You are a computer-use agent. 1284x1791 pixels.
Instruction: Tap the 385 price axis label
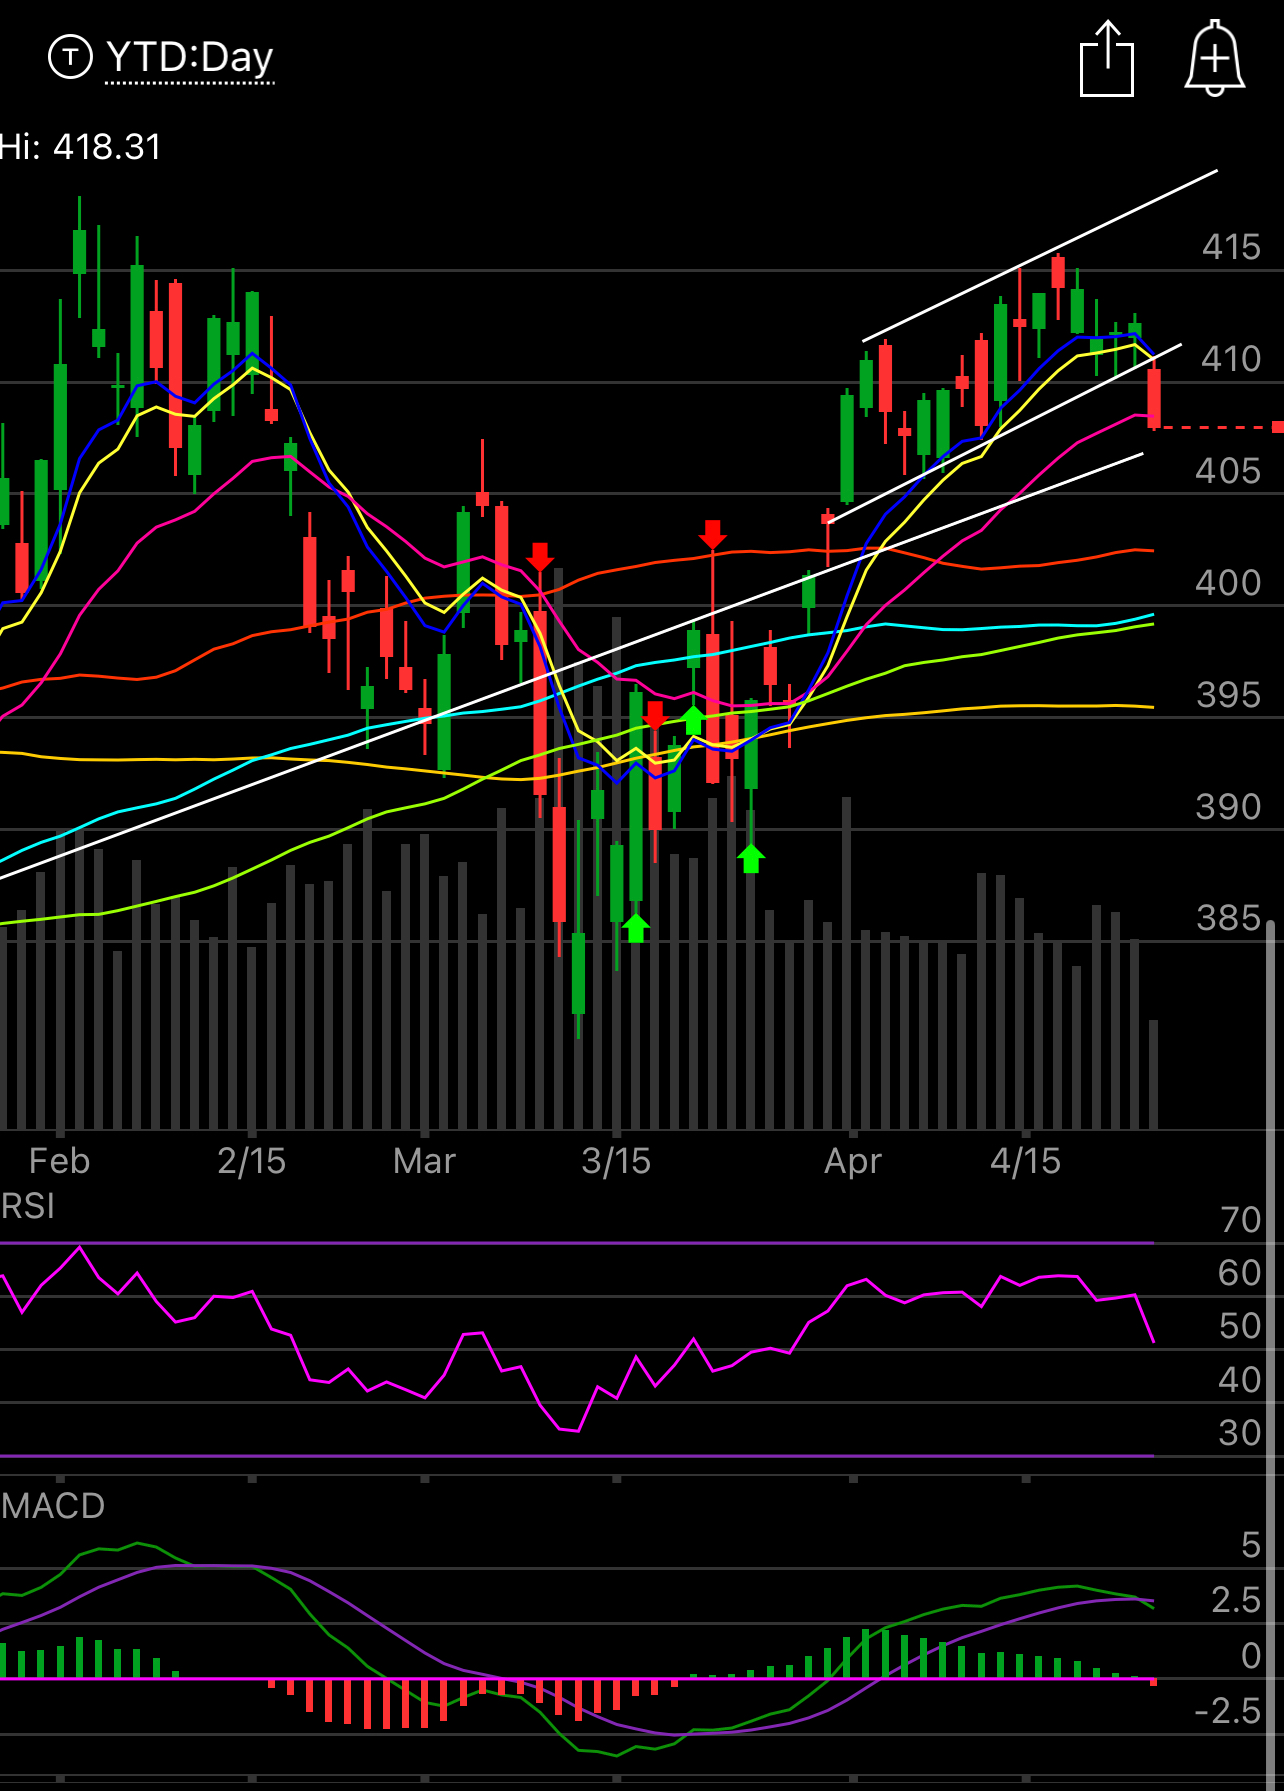(1229, 918)
